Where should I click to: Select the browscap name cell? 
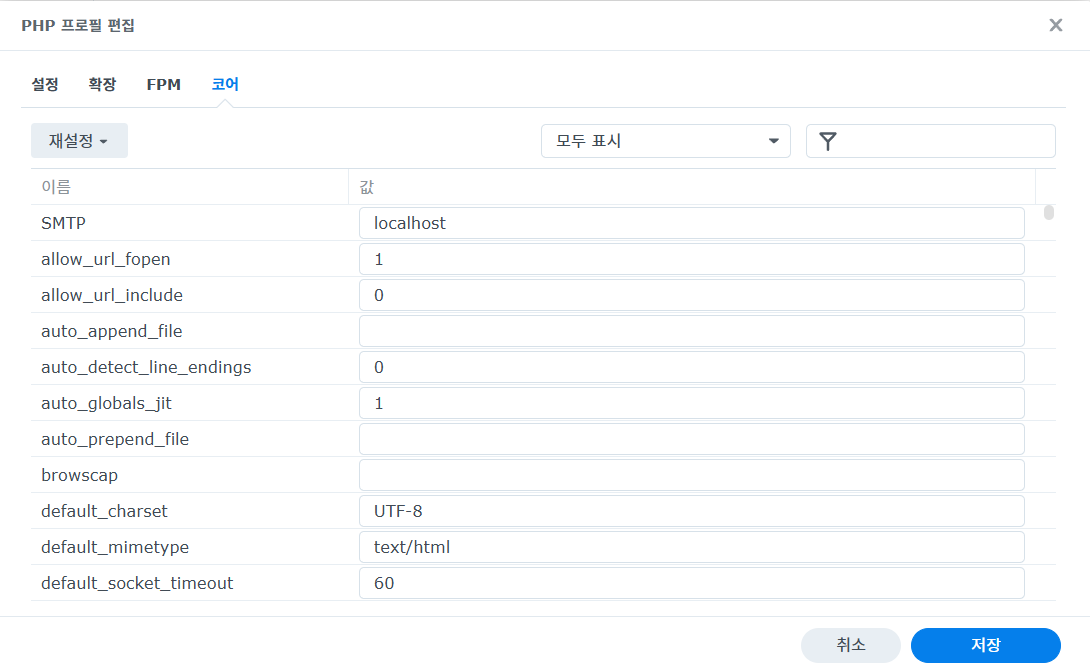coord(189,475)
